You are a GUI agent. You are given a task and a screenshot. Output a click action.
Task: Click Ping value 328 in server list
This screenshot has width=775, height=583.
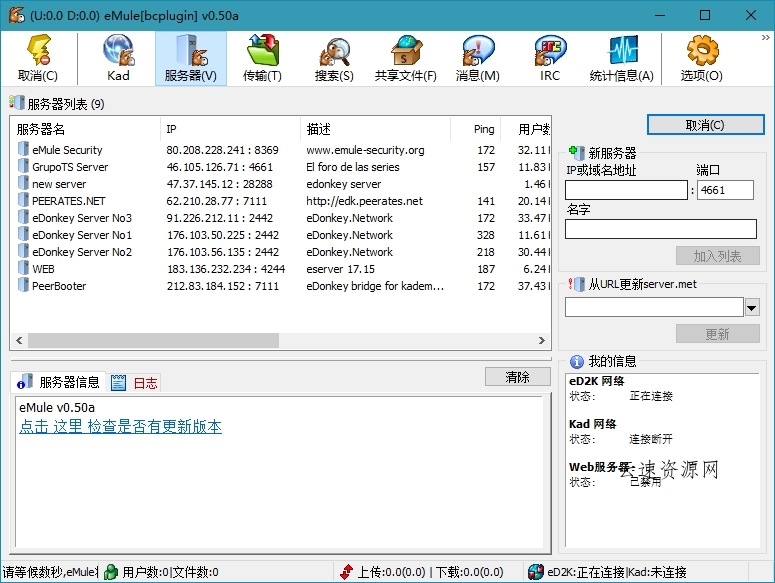[x=485, y=235]
